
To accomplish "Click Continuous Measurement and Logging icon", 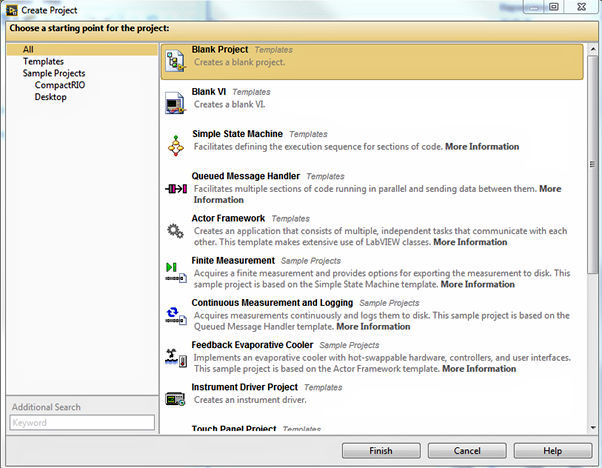I will (x=176, y=315).
